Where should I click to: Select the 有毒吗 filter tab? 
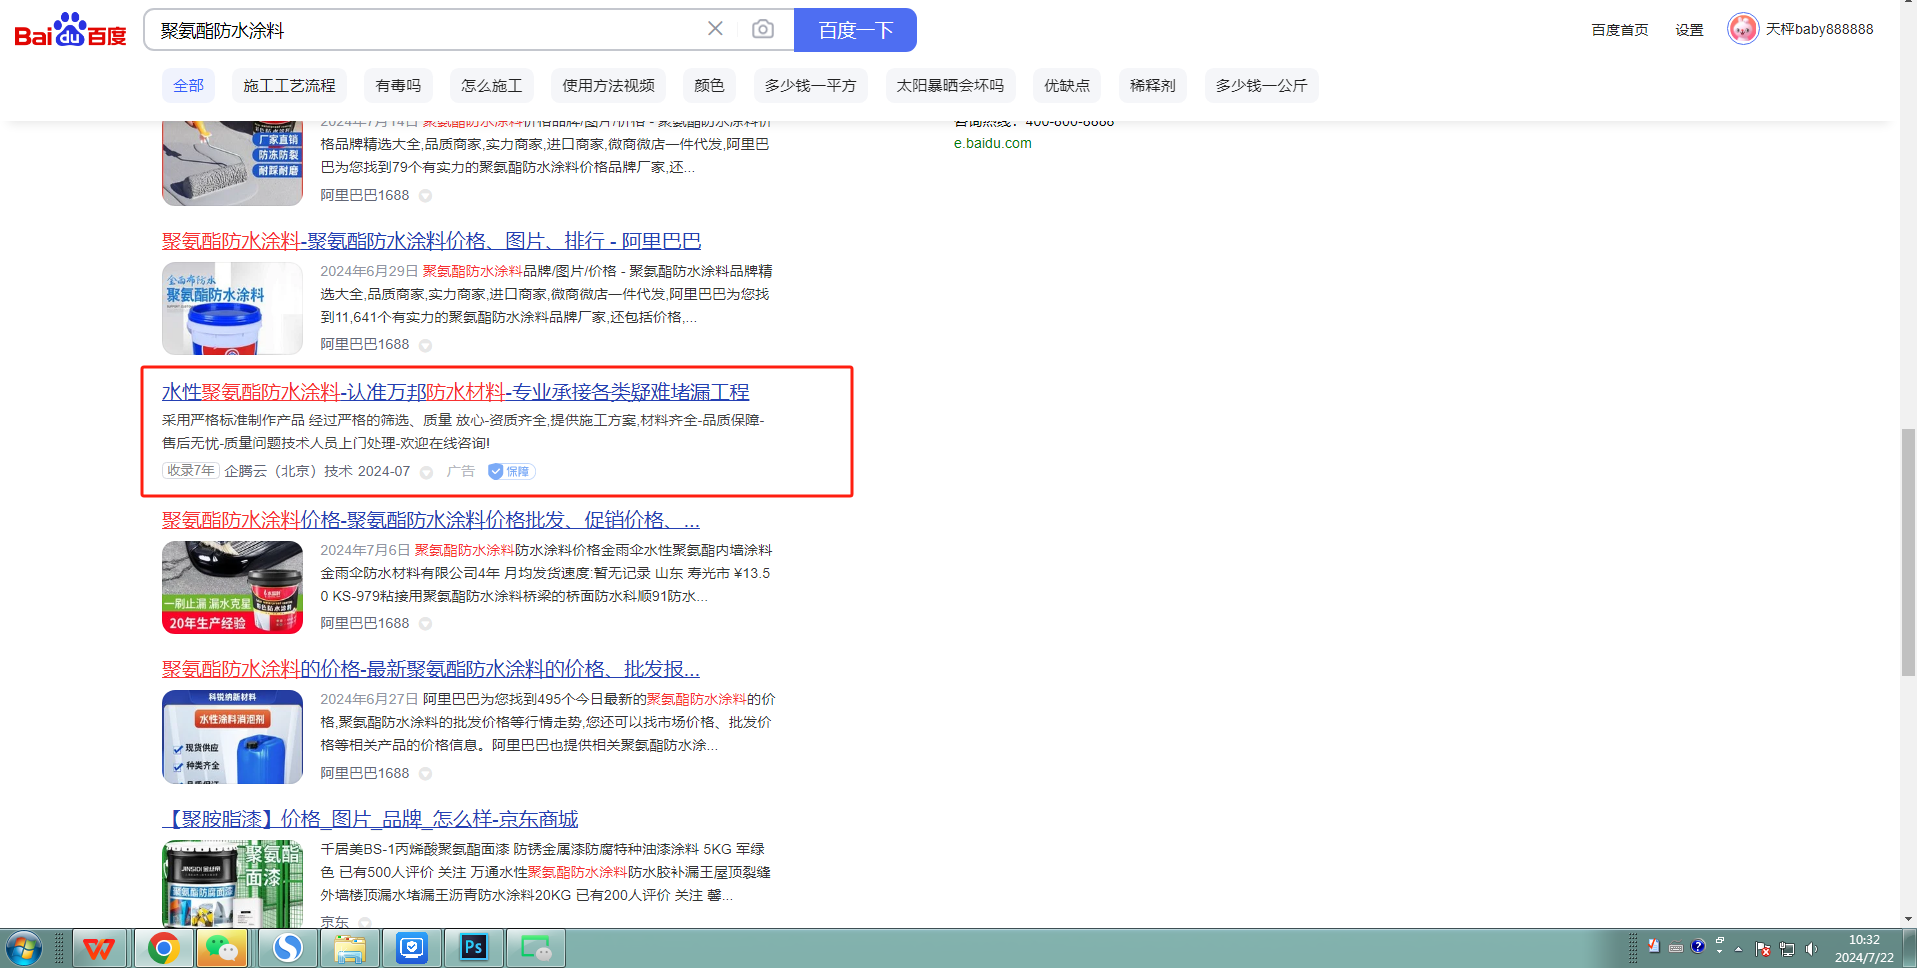[398, 86]
